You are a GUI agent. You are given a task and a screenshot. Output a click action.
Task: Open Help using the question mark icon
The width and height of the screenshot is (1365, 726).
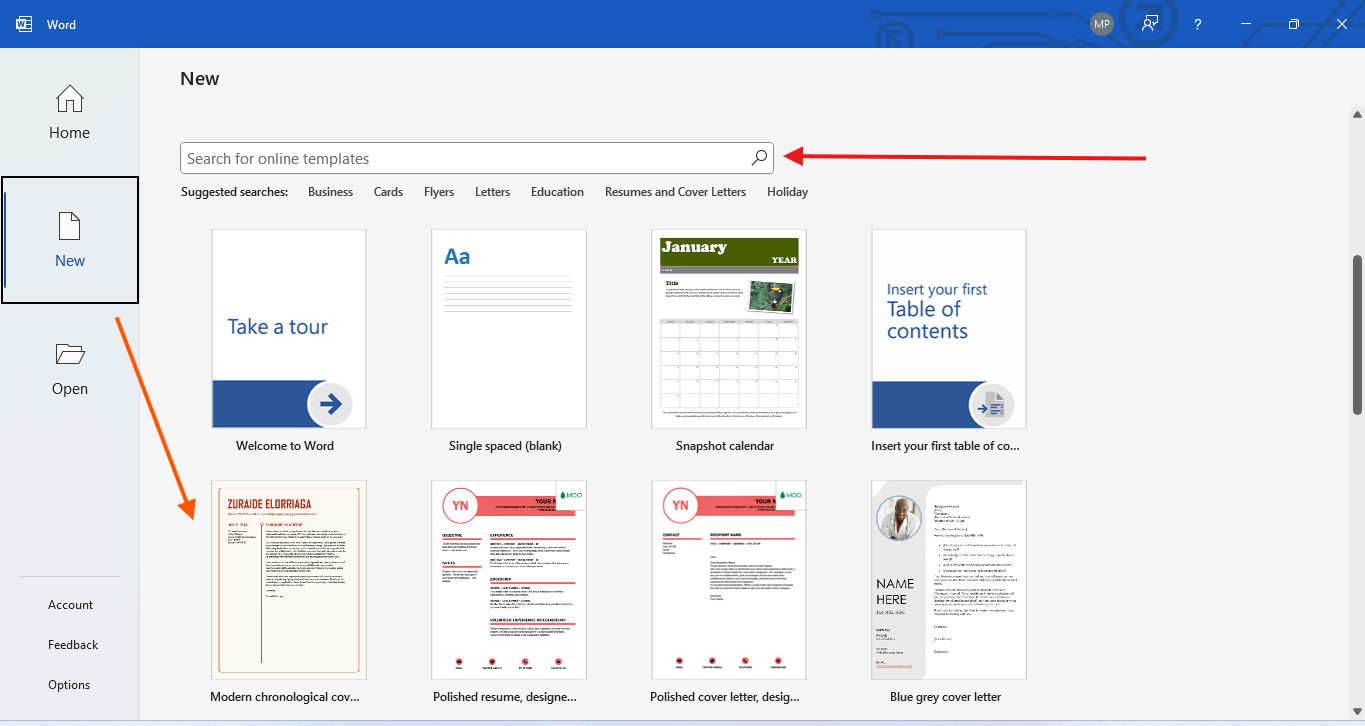point(1197,23)
